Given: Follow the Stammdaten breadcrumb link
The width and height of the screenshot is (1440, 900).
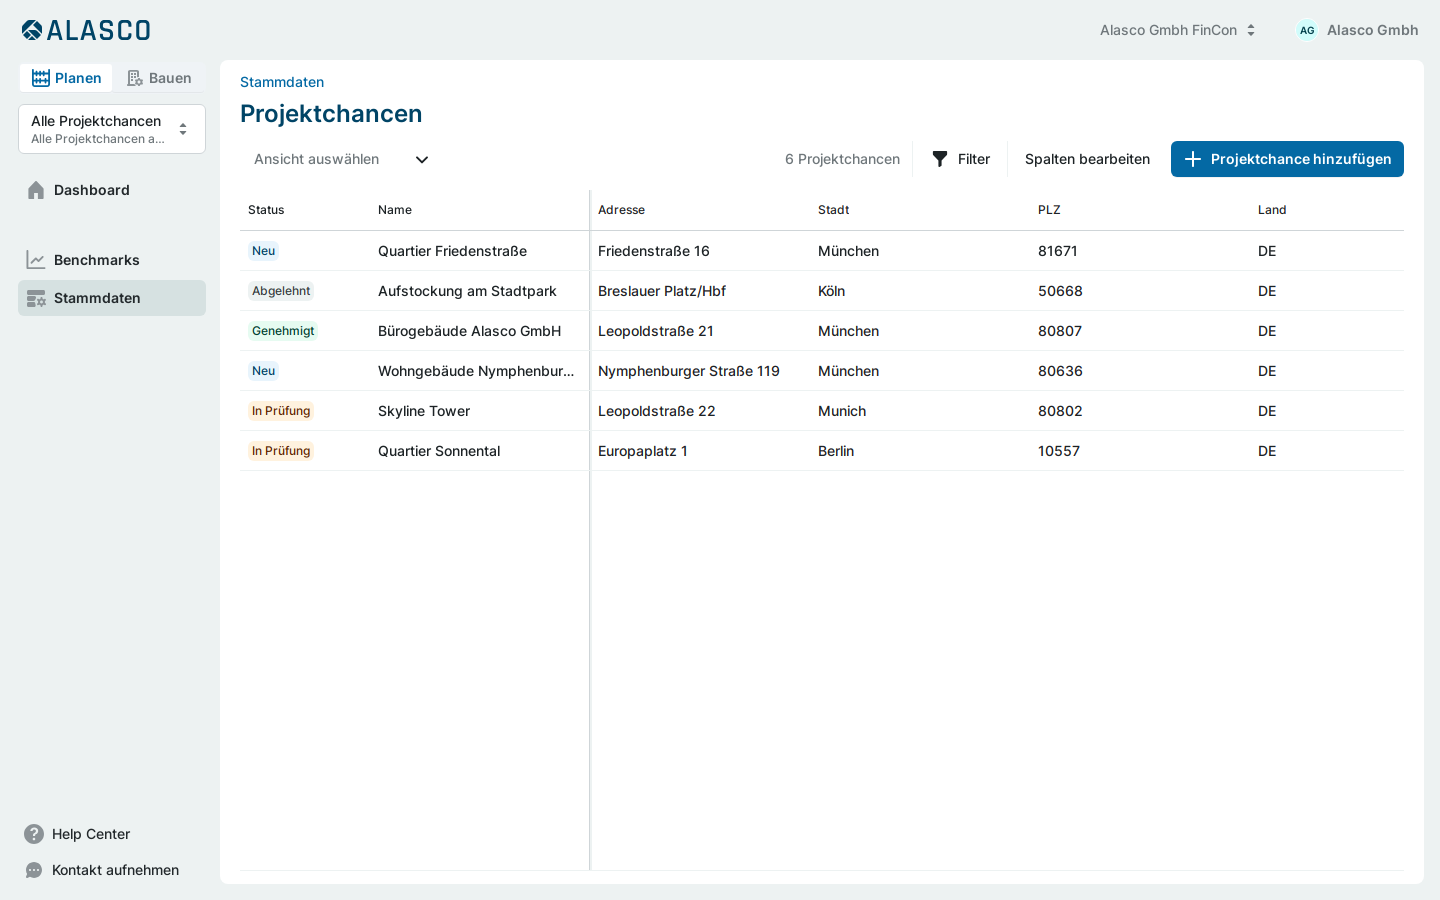Looking at the screenshot, I should click(x=282, y=82).
